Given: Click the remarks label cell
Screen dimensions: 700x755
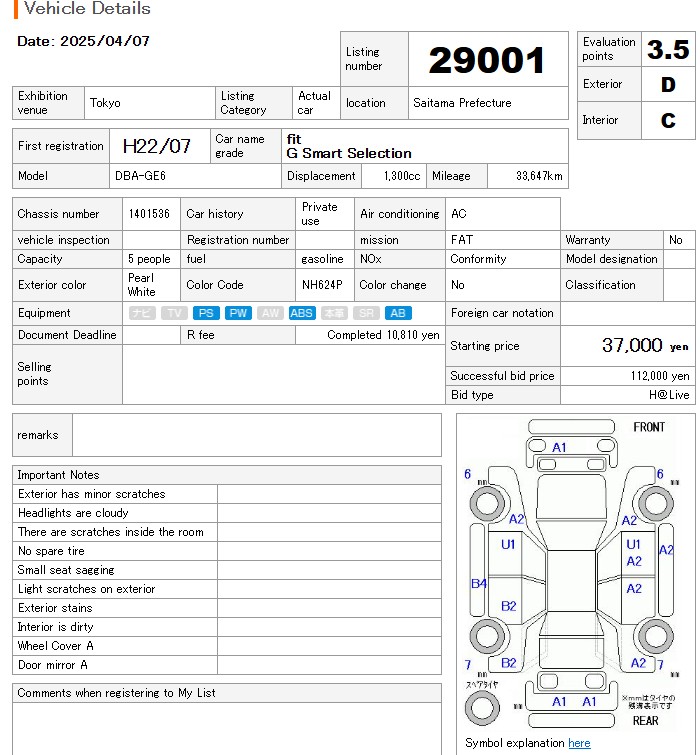Looking at the screenshot, I should (42, 435).
